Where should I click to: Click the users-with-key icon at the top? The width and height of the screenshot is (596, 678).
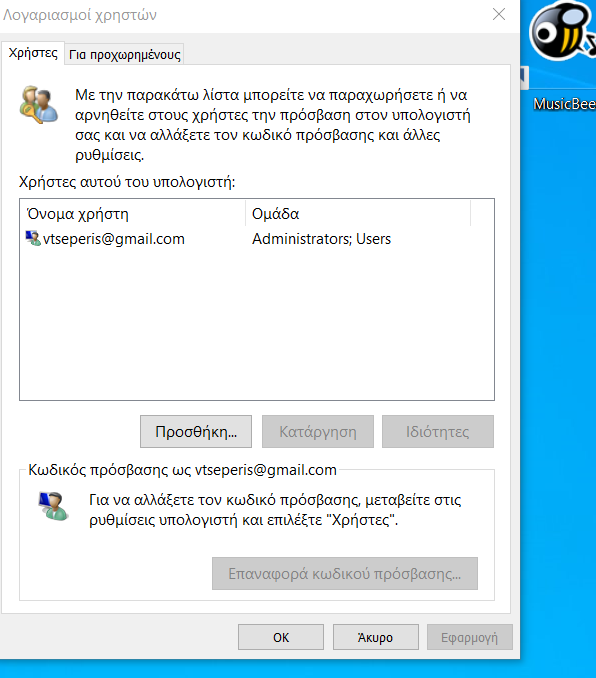[38, 105]
